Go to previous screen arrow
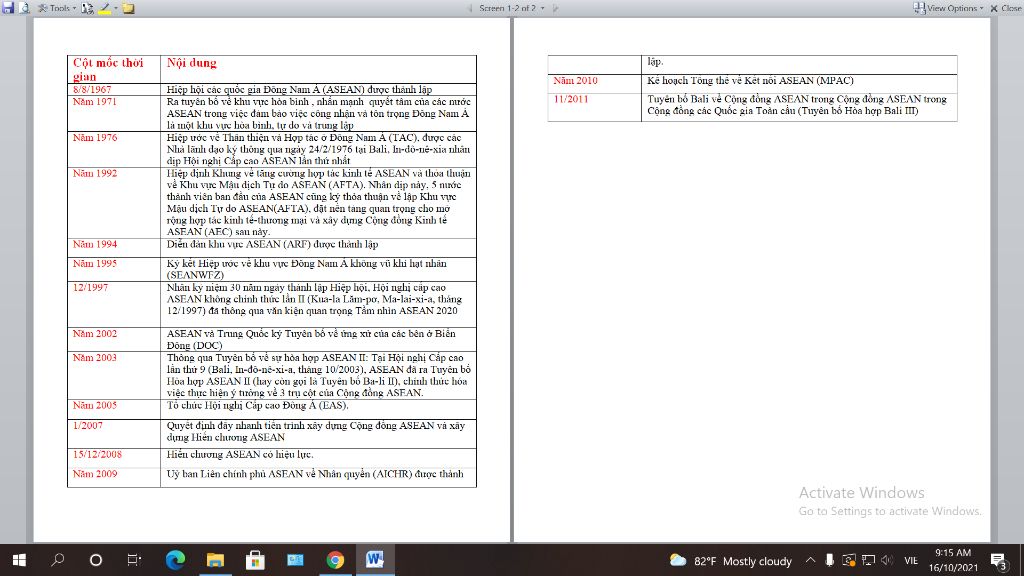Image resolution: width=1024 pixels, height=576 pixels. click(x=470, y=8)
